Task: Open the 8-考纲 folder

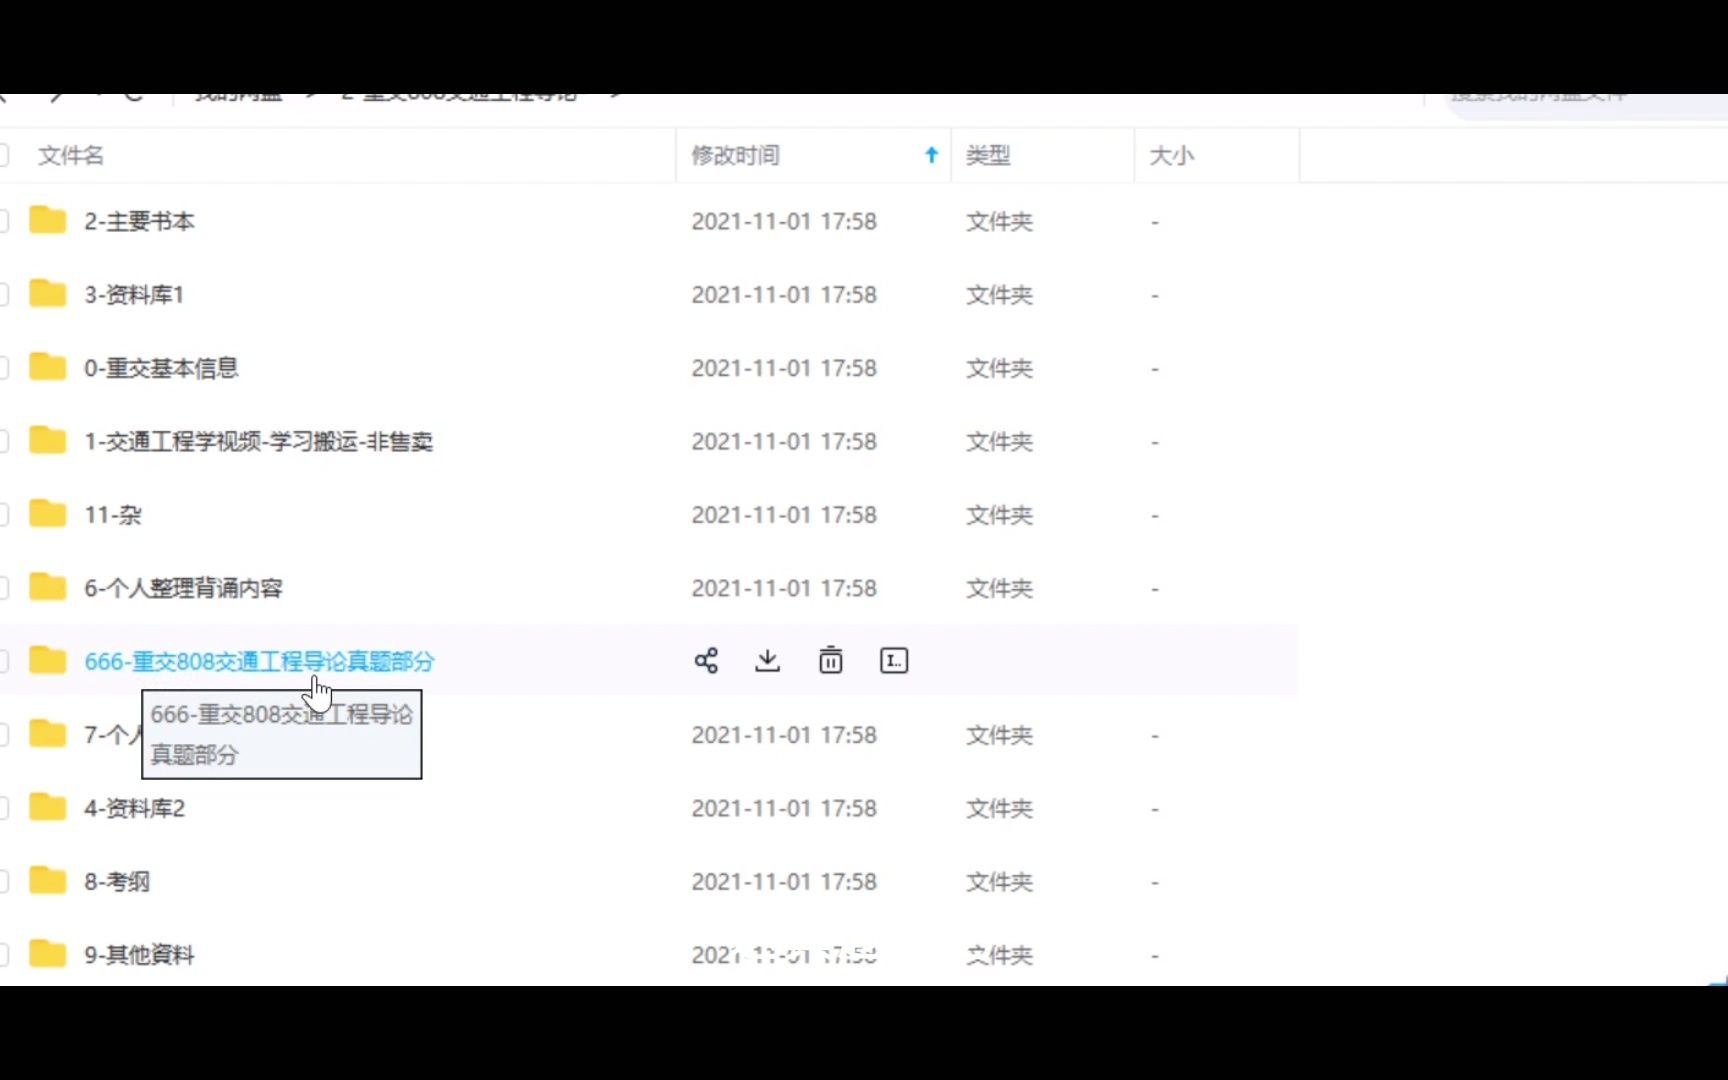Action: 117,882
